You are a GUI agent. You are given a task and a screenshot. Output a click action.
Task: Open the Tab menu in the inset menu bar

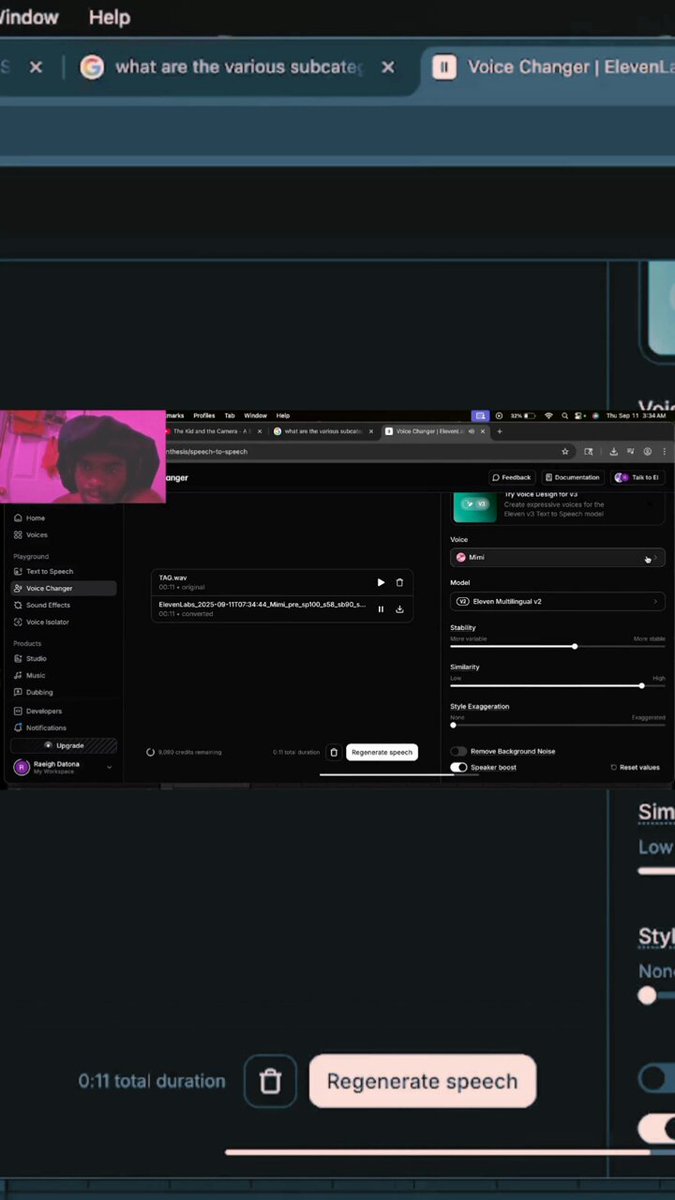click(x=229, y=415)
